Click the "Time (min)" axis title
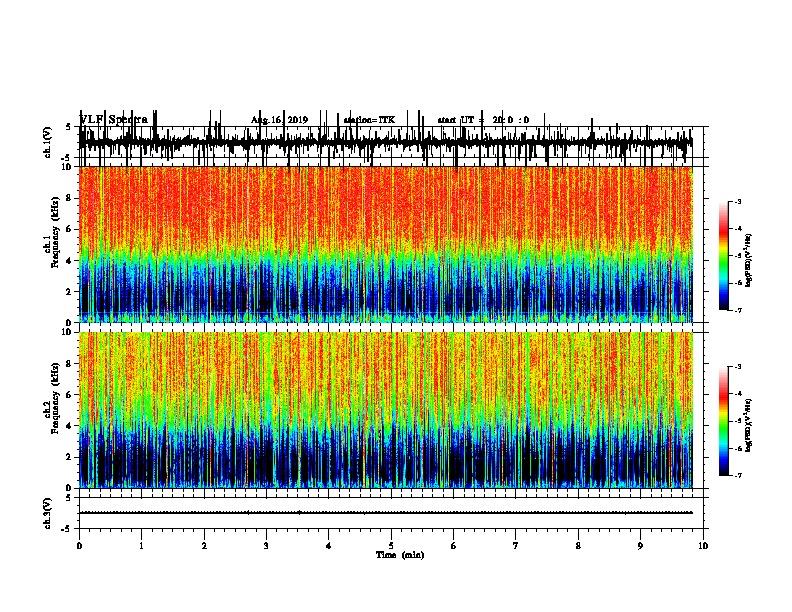The height and width of the screenshot is (612, 792). click(x=400, y=555)
